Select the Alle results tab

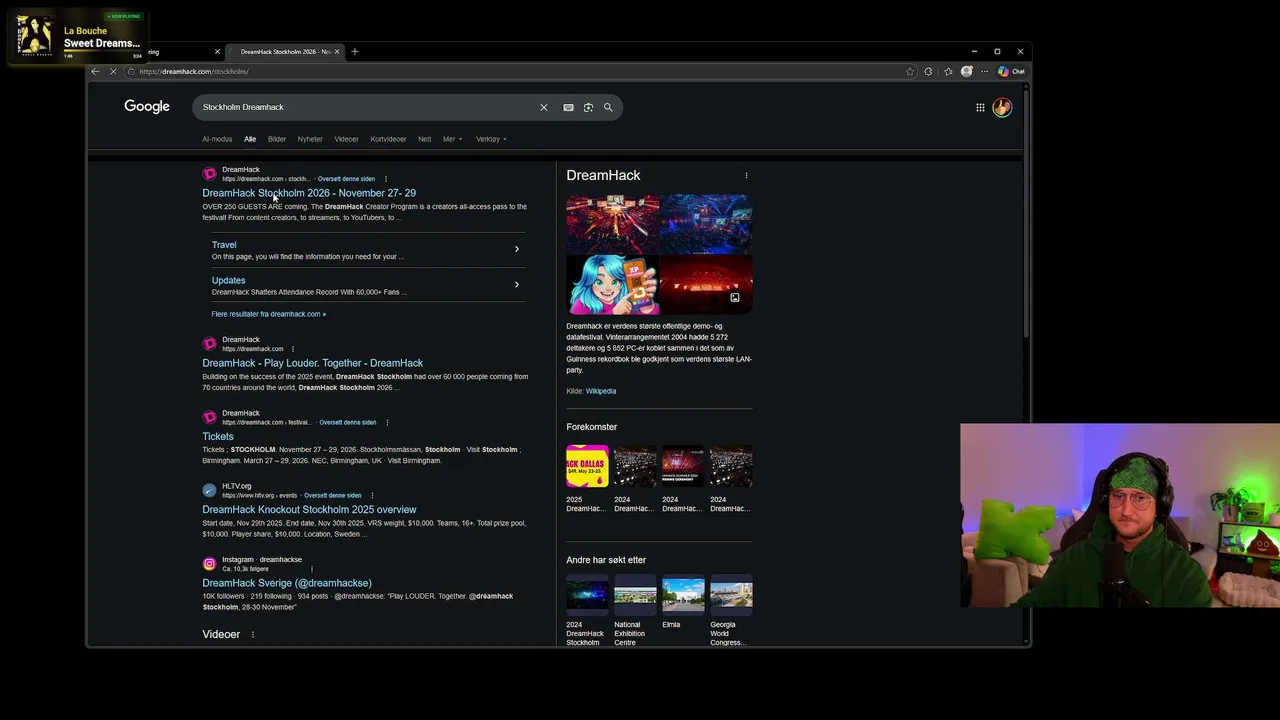pos(250,139)
